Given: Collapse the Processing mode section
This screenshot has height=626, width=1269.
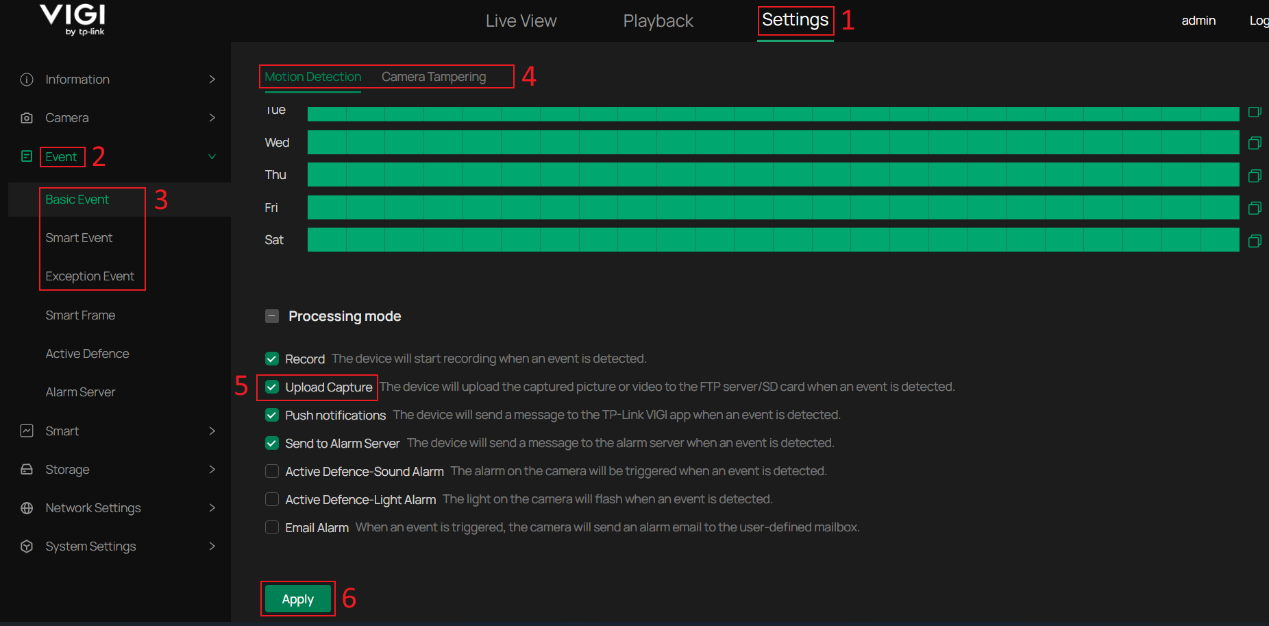Looking at the screenshot, I should coord(271,316).
